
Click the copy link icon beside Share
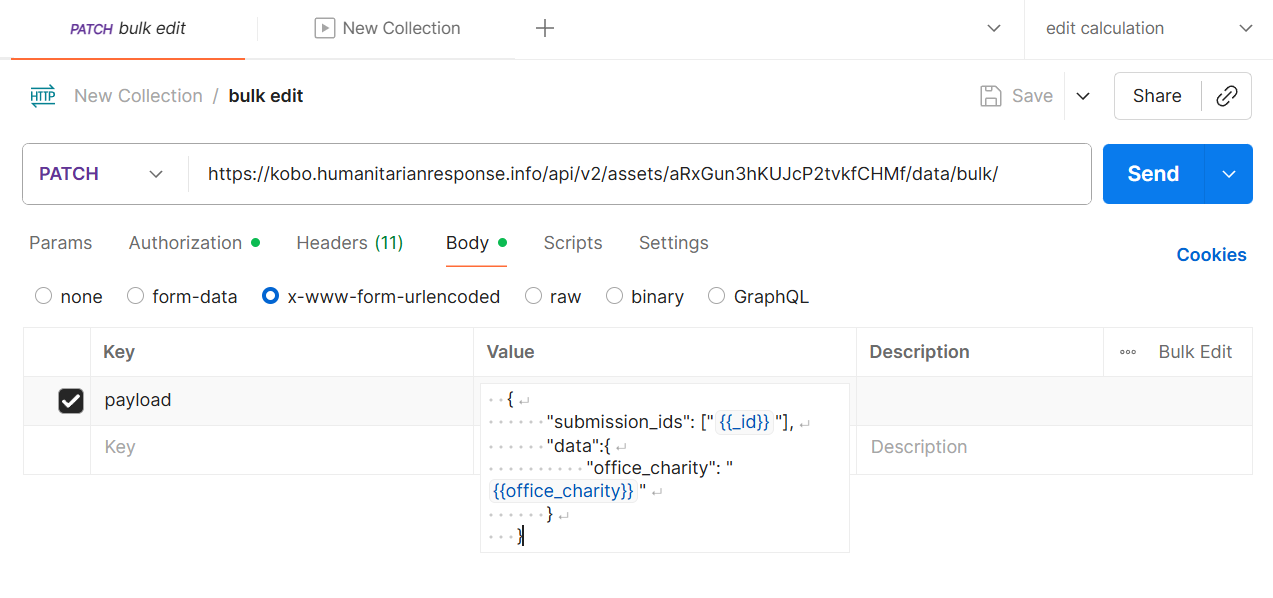[x=1226, y=96]
